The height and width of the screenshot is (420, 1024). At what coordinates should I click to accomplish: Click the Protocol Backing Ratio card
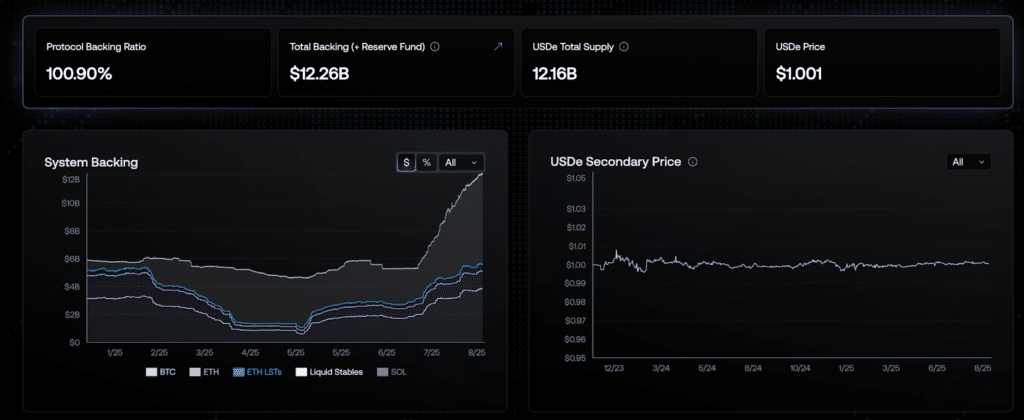153,62
